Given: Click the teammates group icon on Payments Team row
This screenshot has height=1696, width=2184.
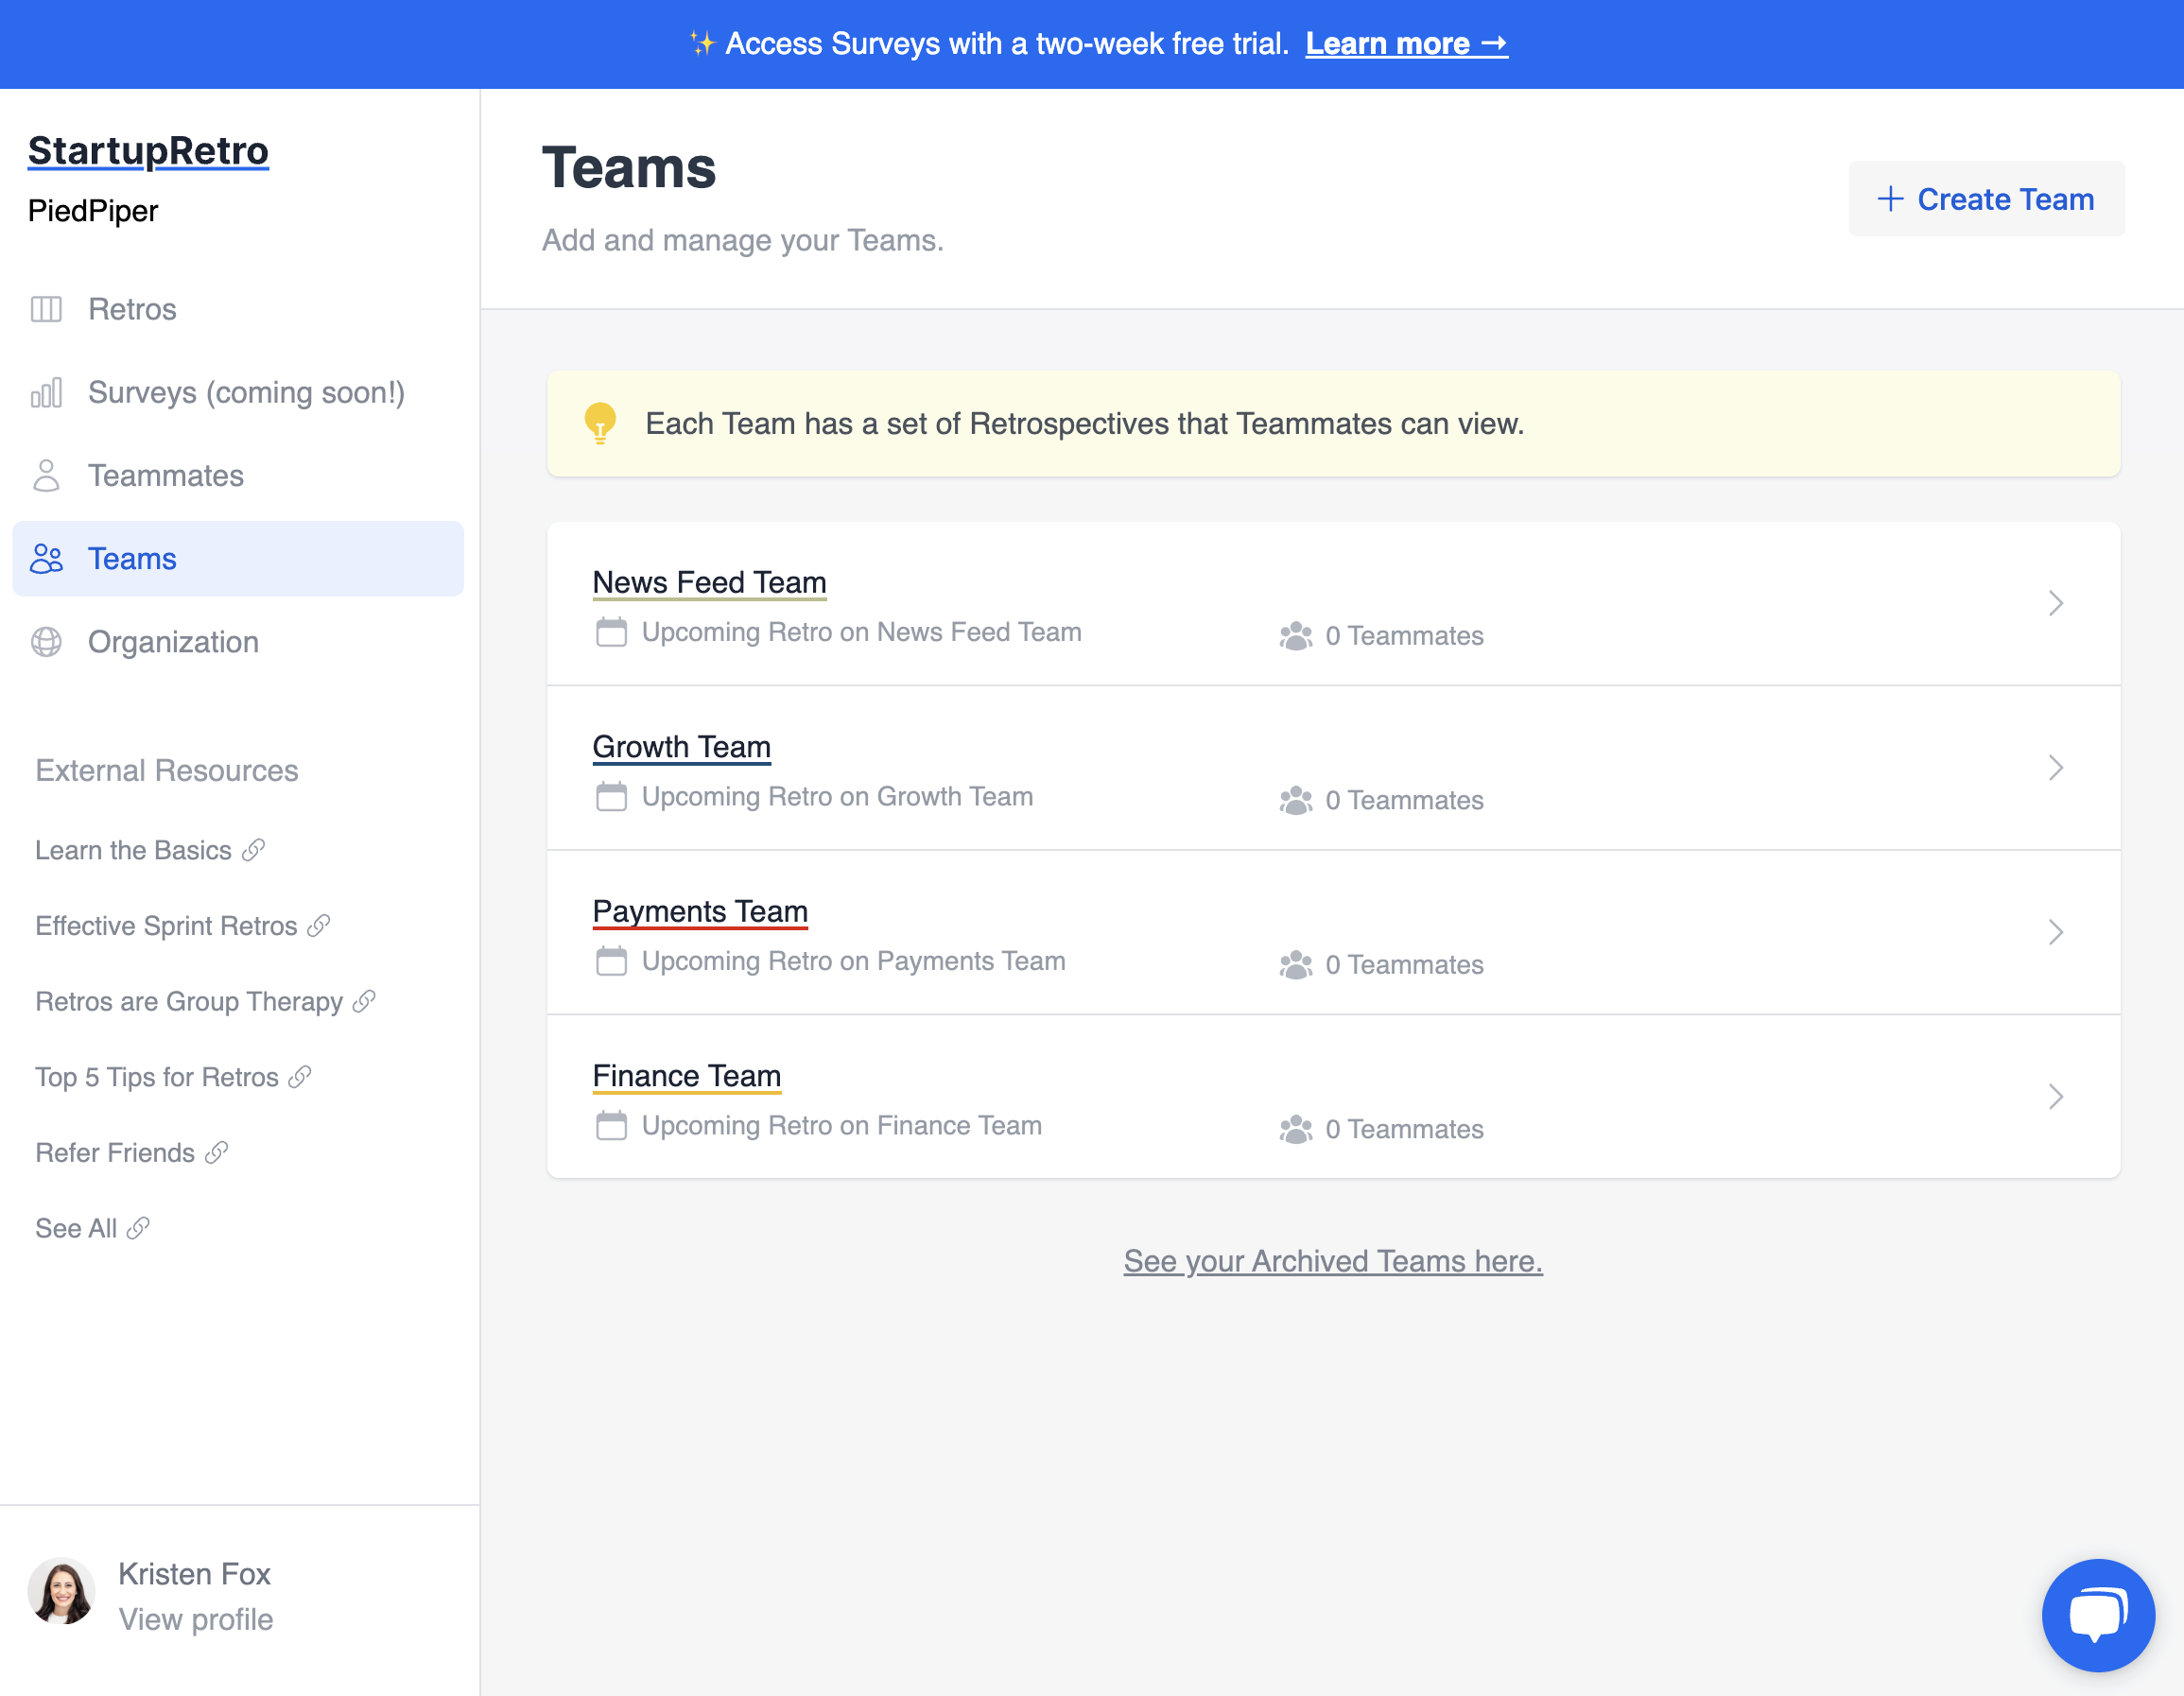Looking at the screenshot, I should pos(1295,965).
